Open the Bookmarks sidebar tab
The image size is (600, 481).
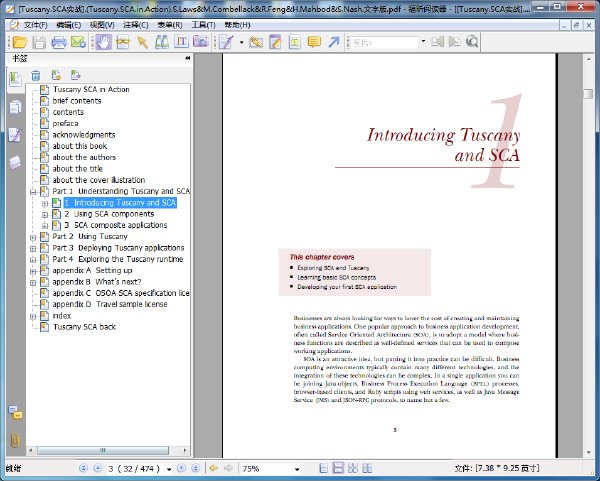pyautogui.click(x=15, y=80)
